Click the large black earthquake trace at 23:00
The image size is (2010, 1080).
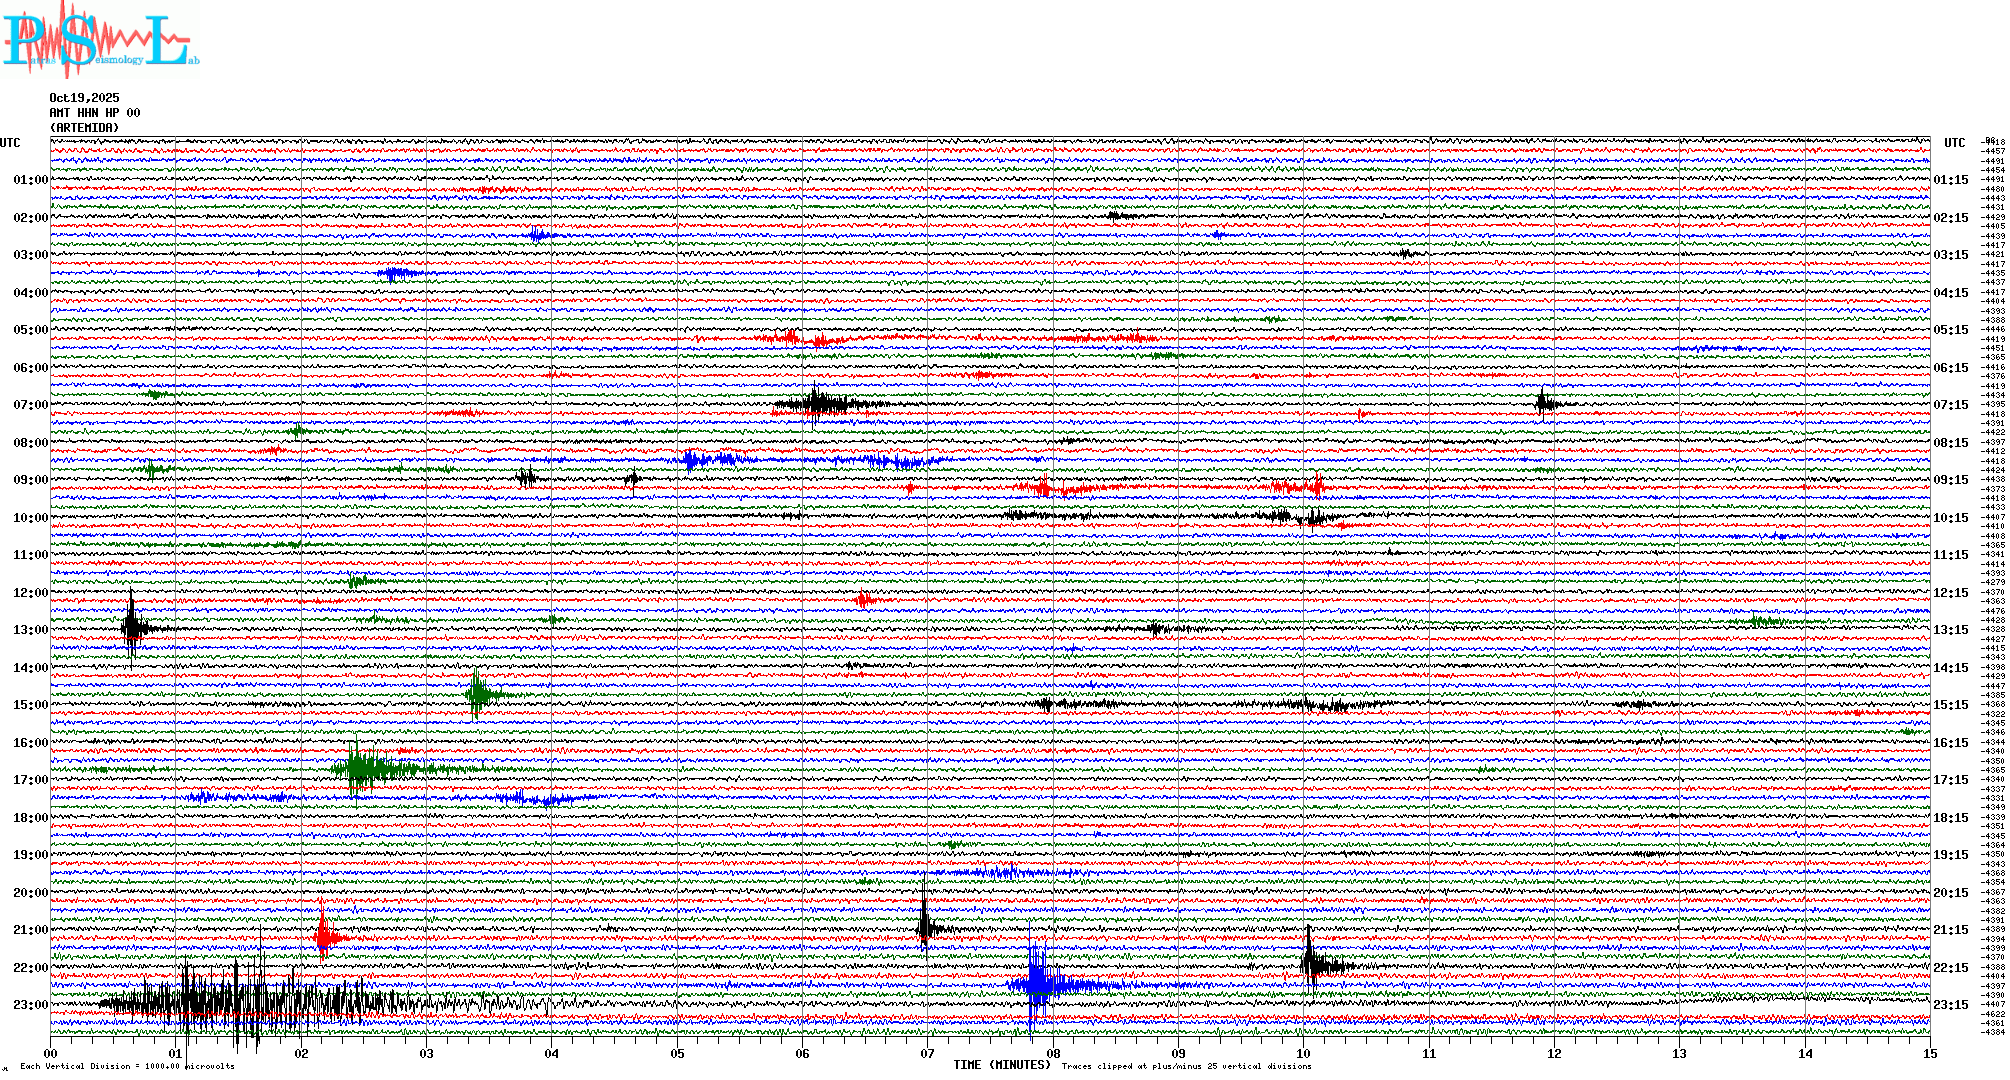click(230, 1003)
